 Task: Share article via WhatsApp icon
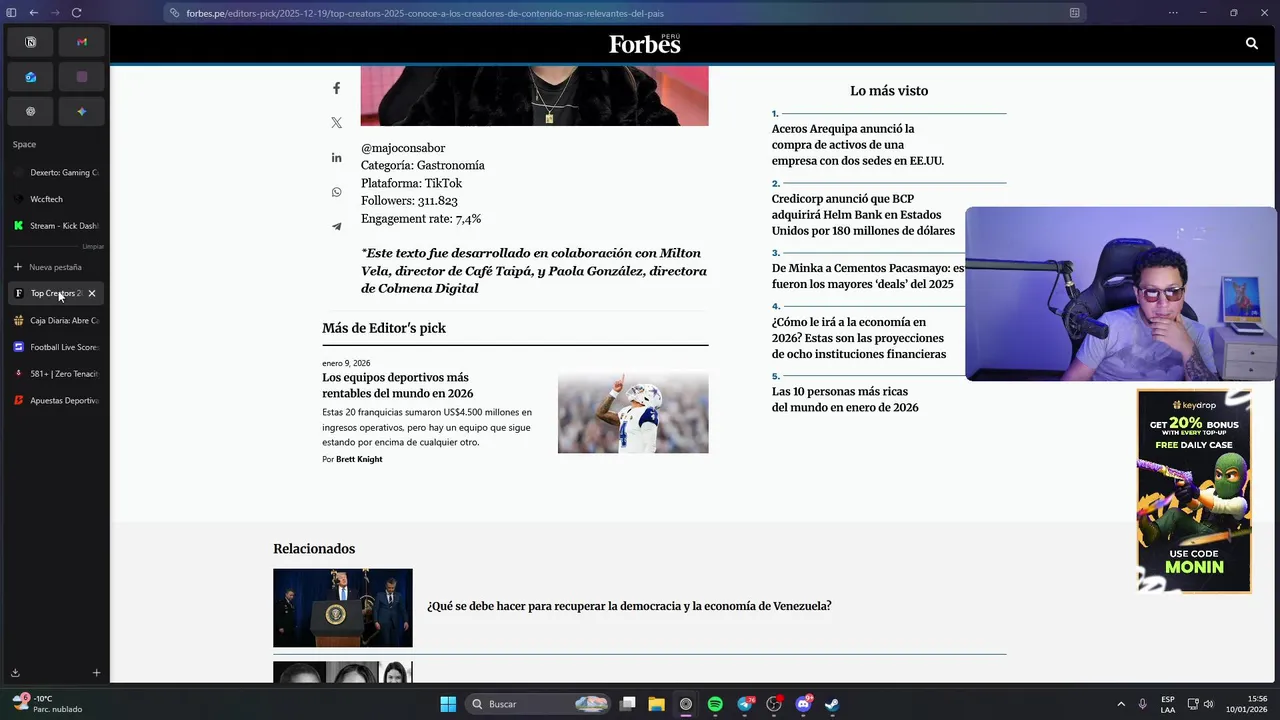click(336, 192)
